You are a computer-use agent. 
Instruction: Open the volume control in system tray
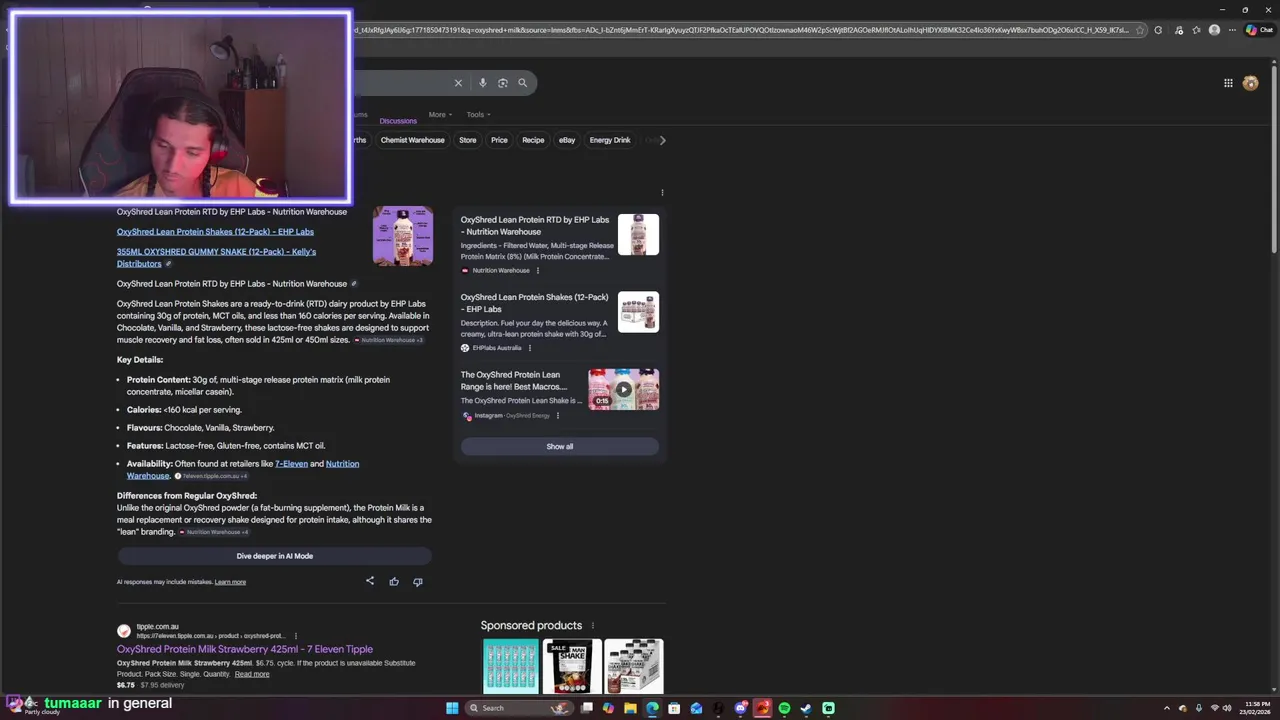(1227, 708)
